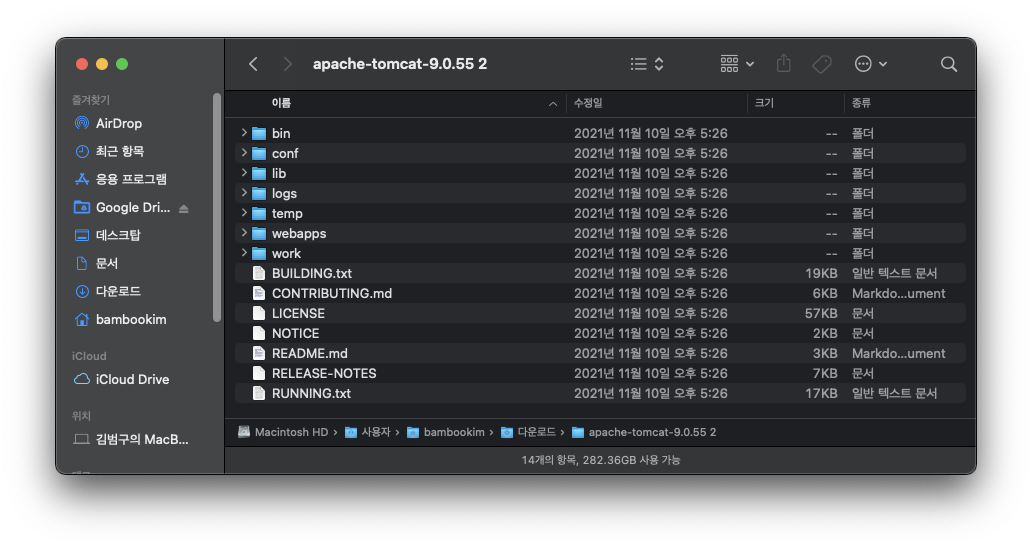
Task: Click the green fullscreen window button
Action: 122,64
